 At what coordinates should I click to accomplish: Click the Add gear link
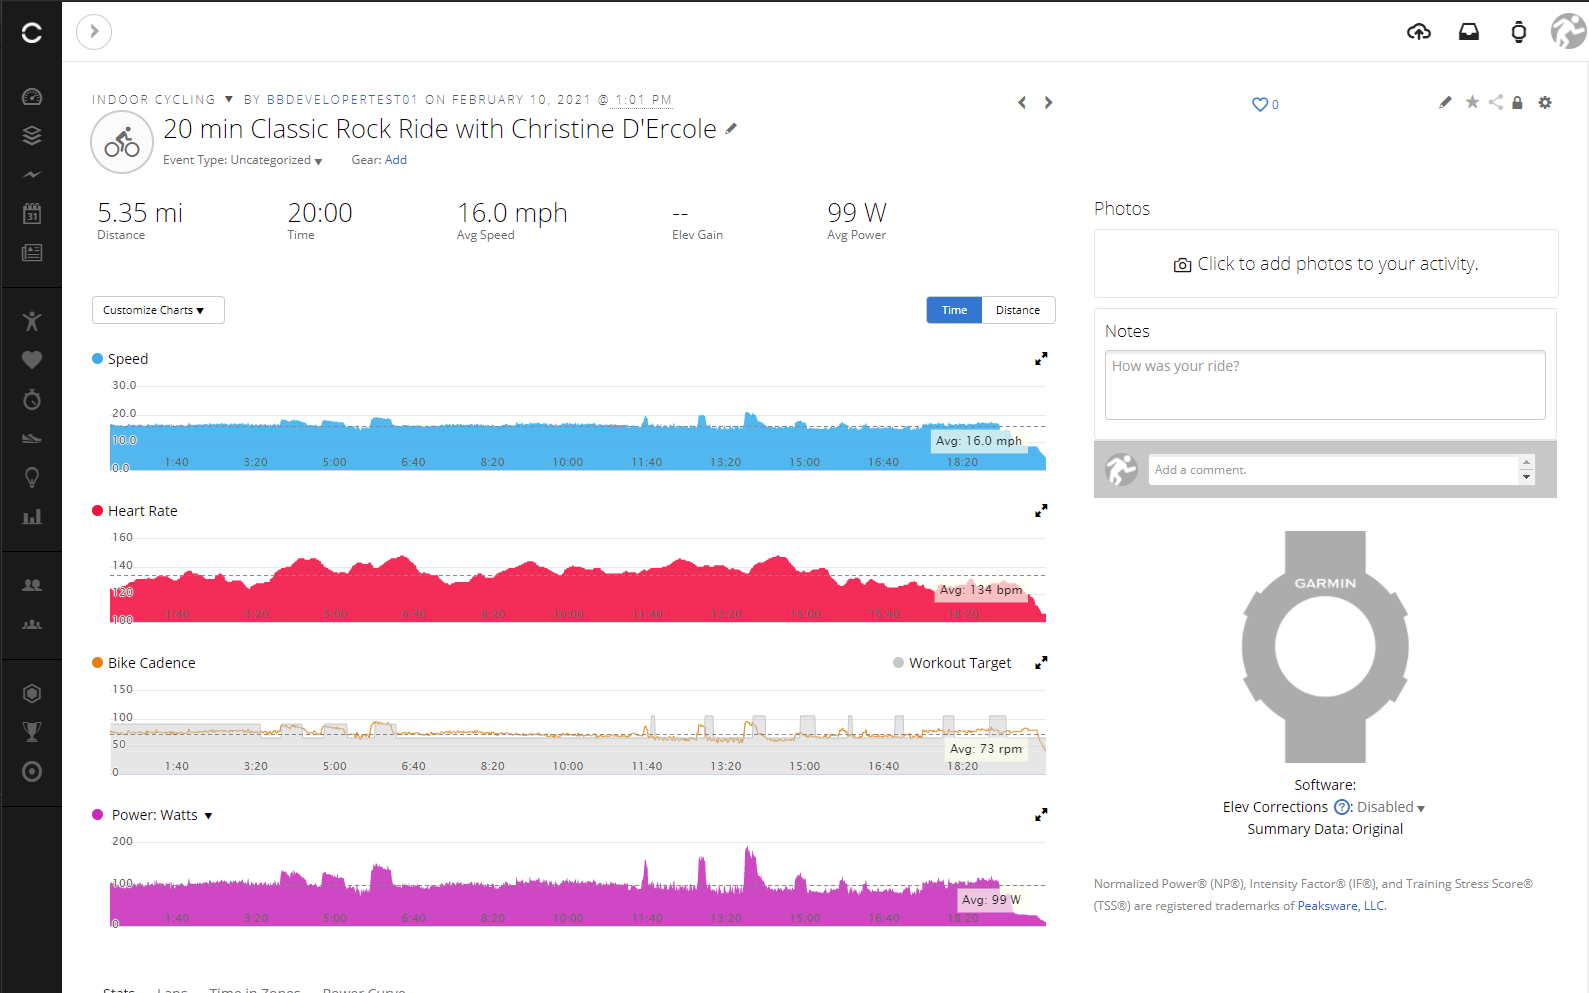coord(395,160)
